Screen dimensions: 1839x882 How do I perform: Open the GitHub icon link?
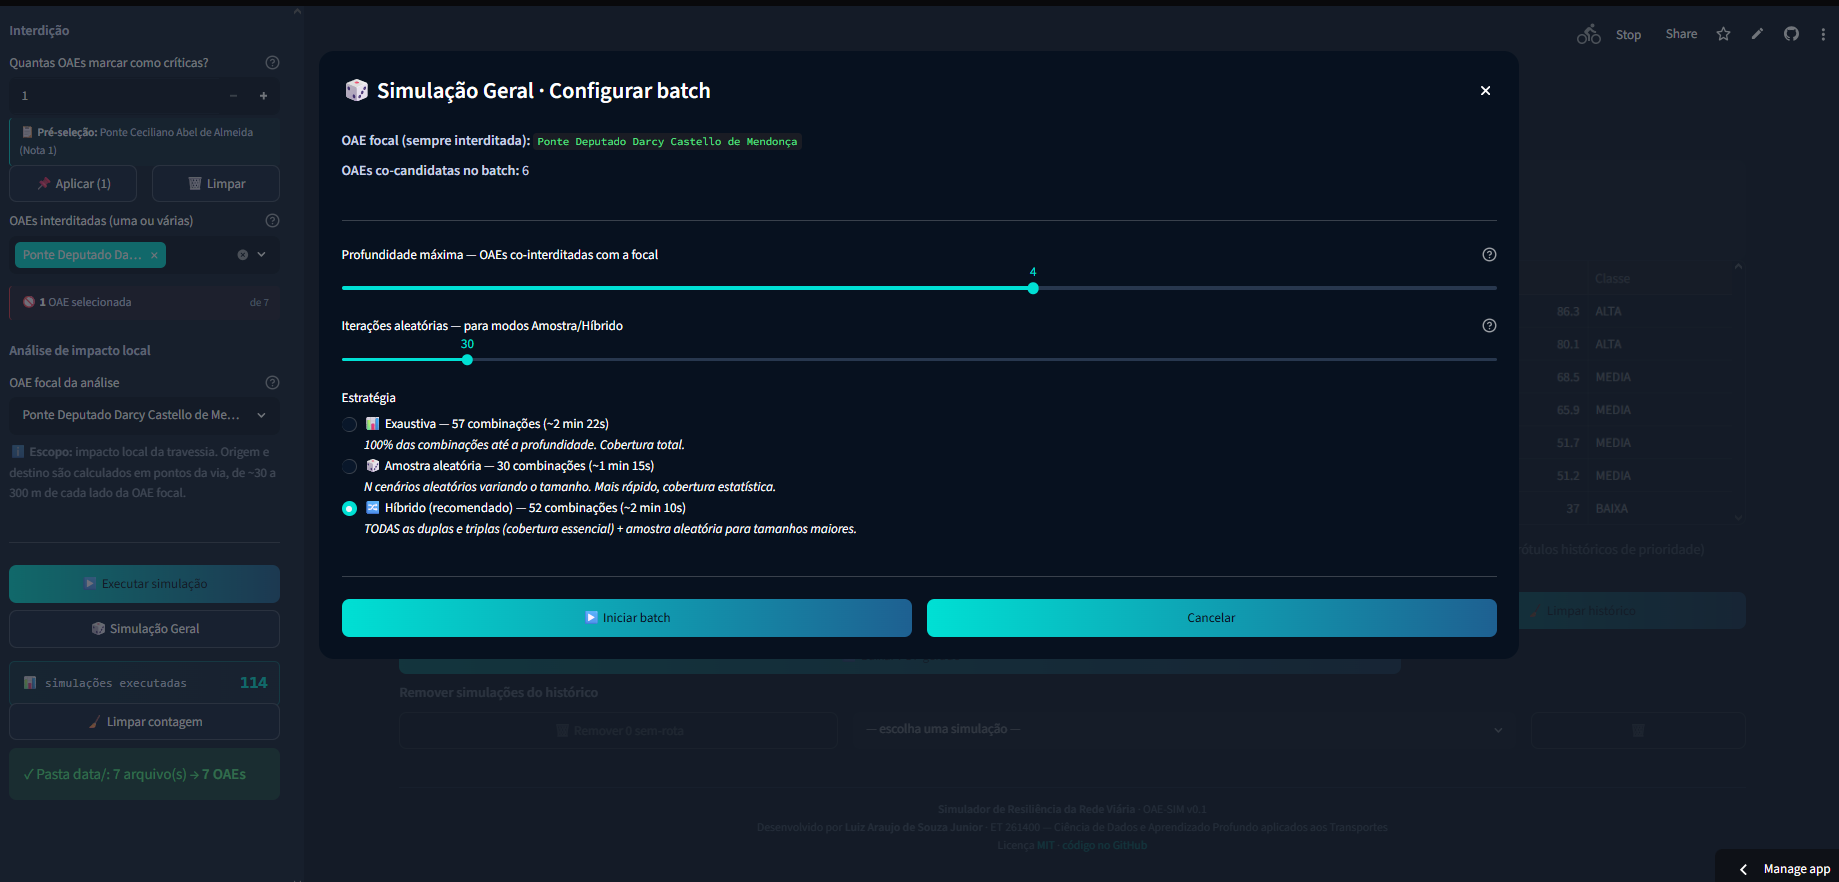coord(1791,34)
